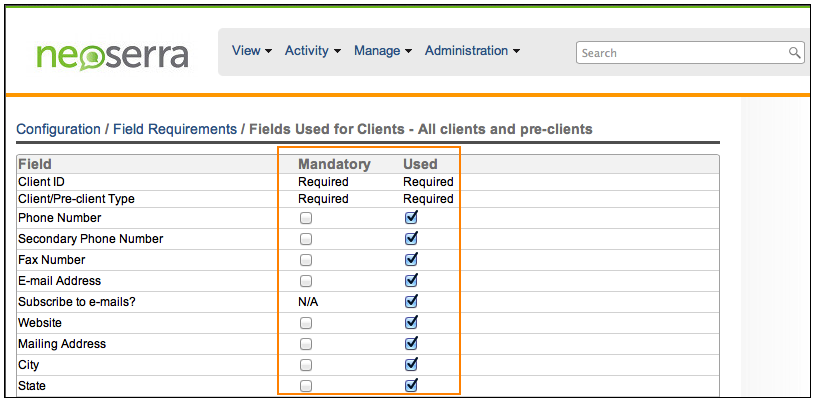The image size is (815, 402).
Task: Expand the Activity menu
Action: 312,51
